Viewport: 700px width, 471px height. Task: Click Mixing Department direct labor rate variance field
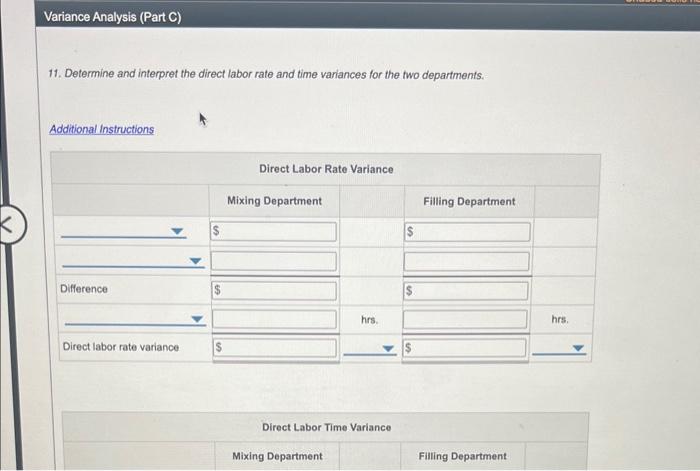coord(275,348)
